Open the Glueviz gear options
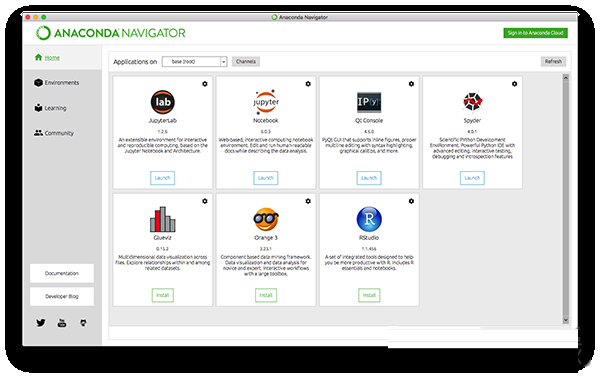Viewport: 600px width, 378px height. click(x=205, y=201)
